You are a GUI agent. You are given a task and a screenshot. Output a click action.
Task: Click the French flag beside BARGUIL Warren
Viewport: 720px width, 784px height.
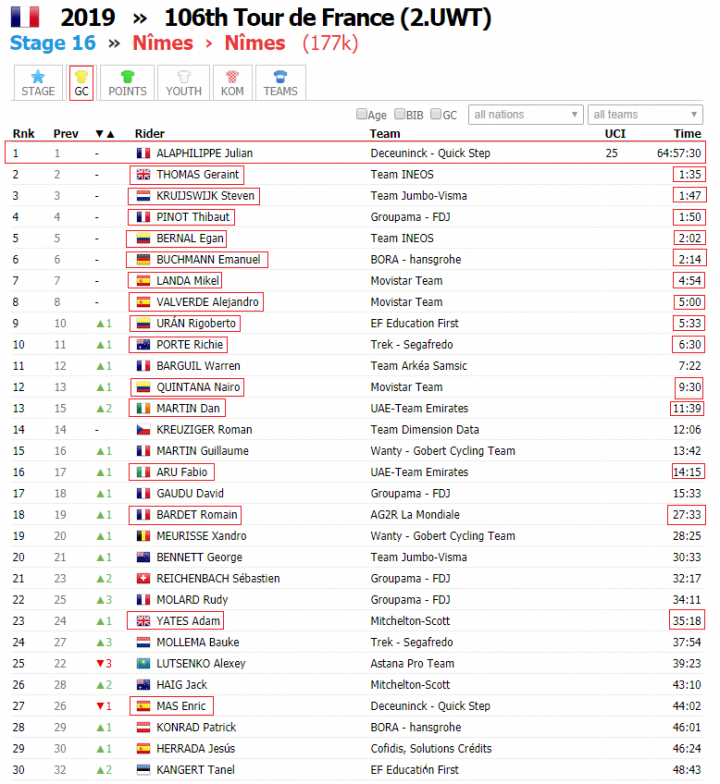point(144,366)
